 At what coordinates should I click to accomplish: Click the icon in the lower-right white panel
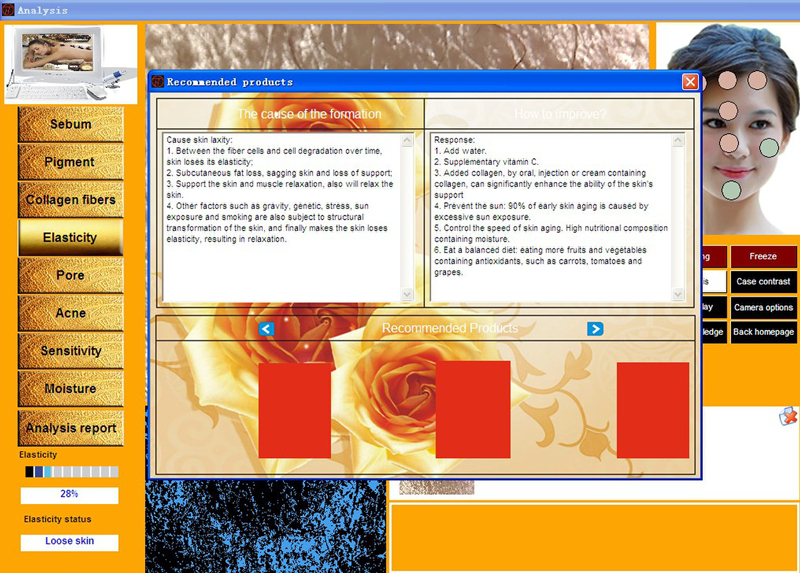pos(788,416)
